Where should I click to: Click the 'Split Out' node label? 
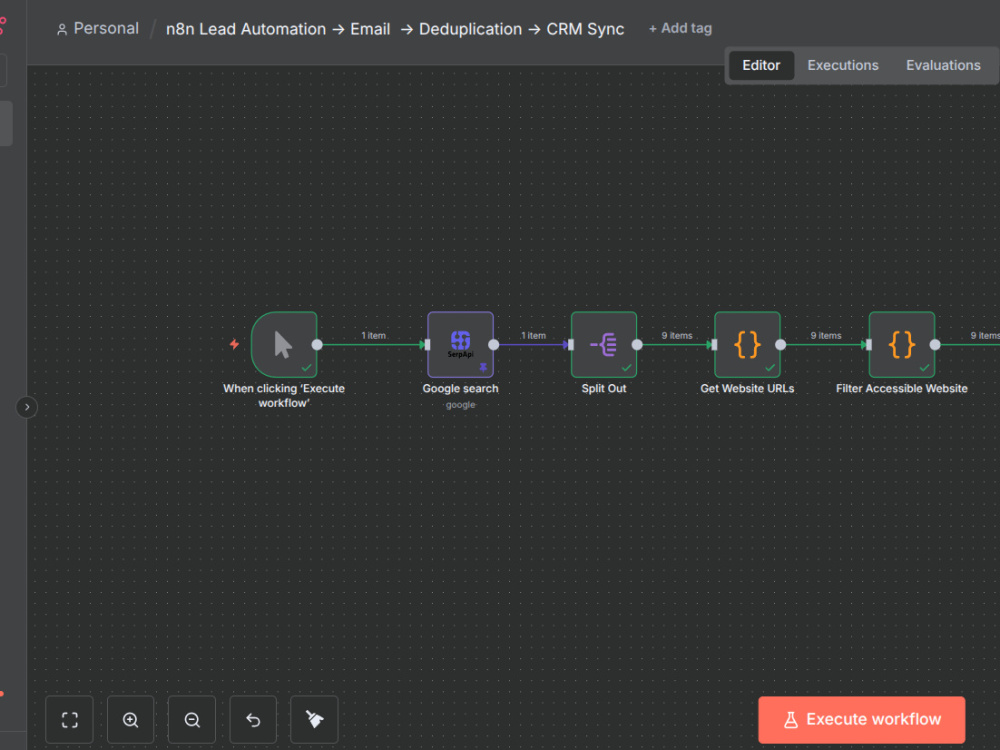(603, 388)
